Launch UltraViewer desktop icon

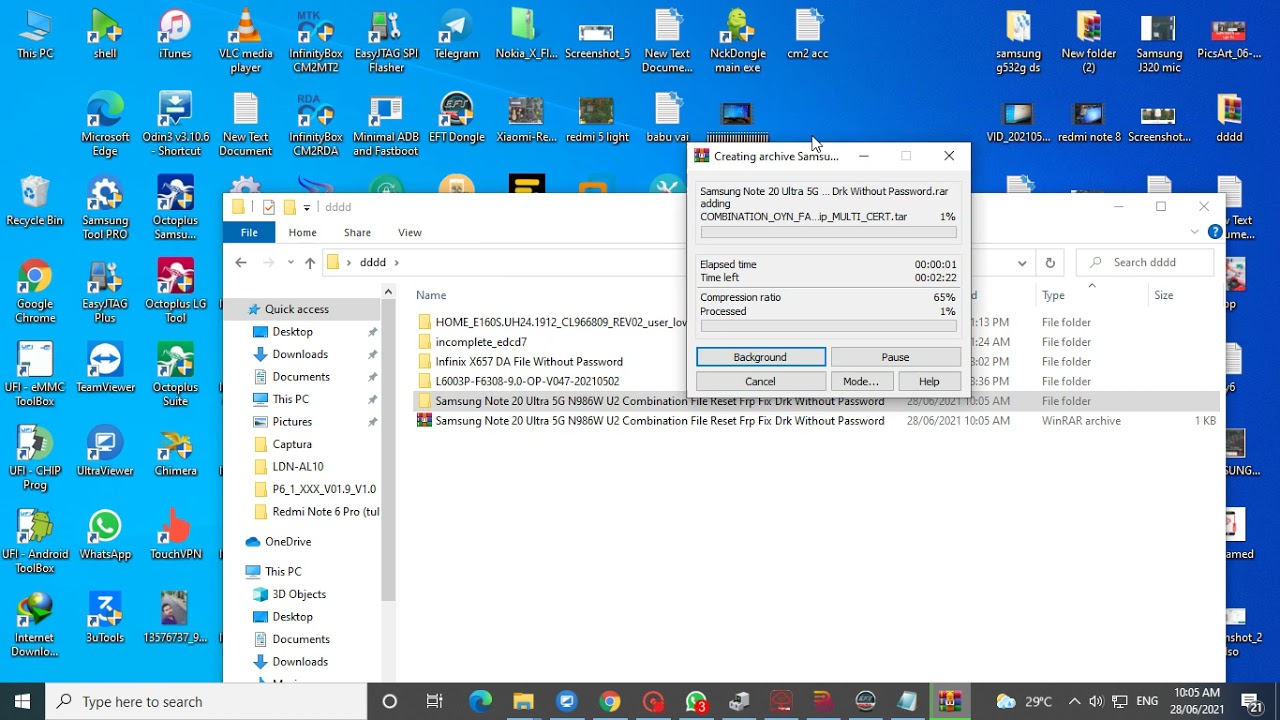105,452
